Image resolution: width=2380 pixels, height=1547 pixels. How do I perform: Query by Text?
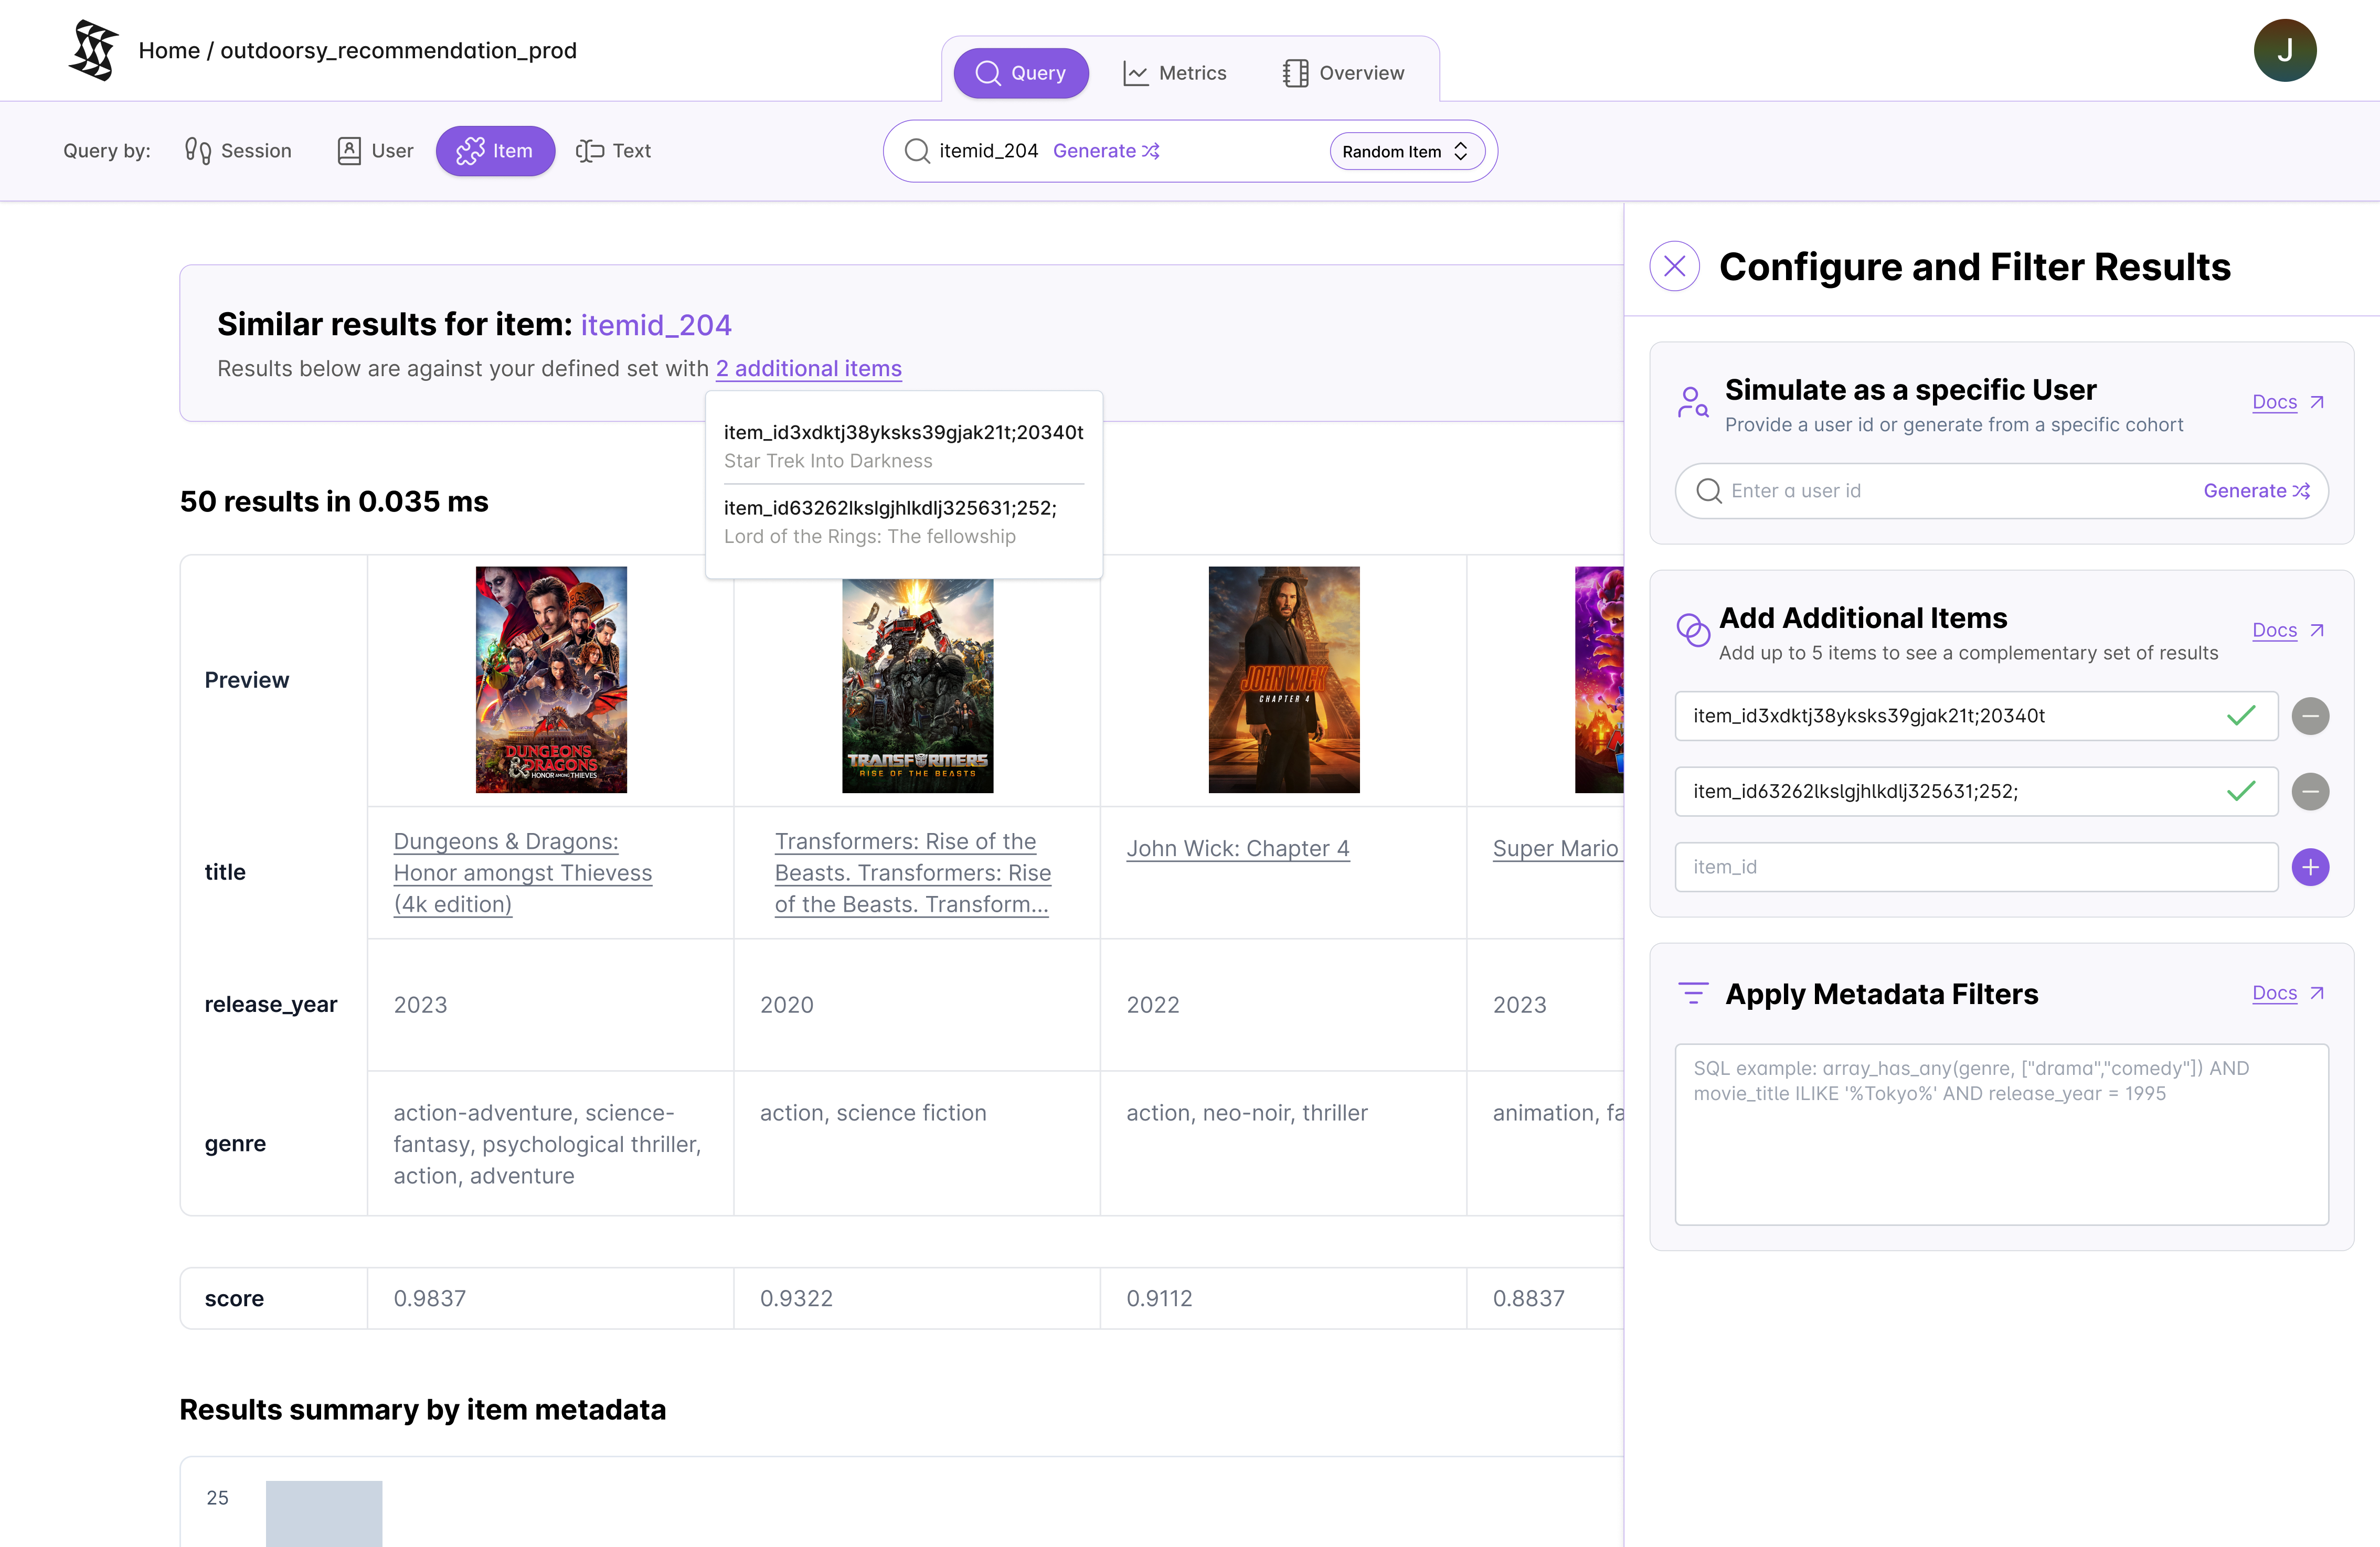click(x=613, y=151)
